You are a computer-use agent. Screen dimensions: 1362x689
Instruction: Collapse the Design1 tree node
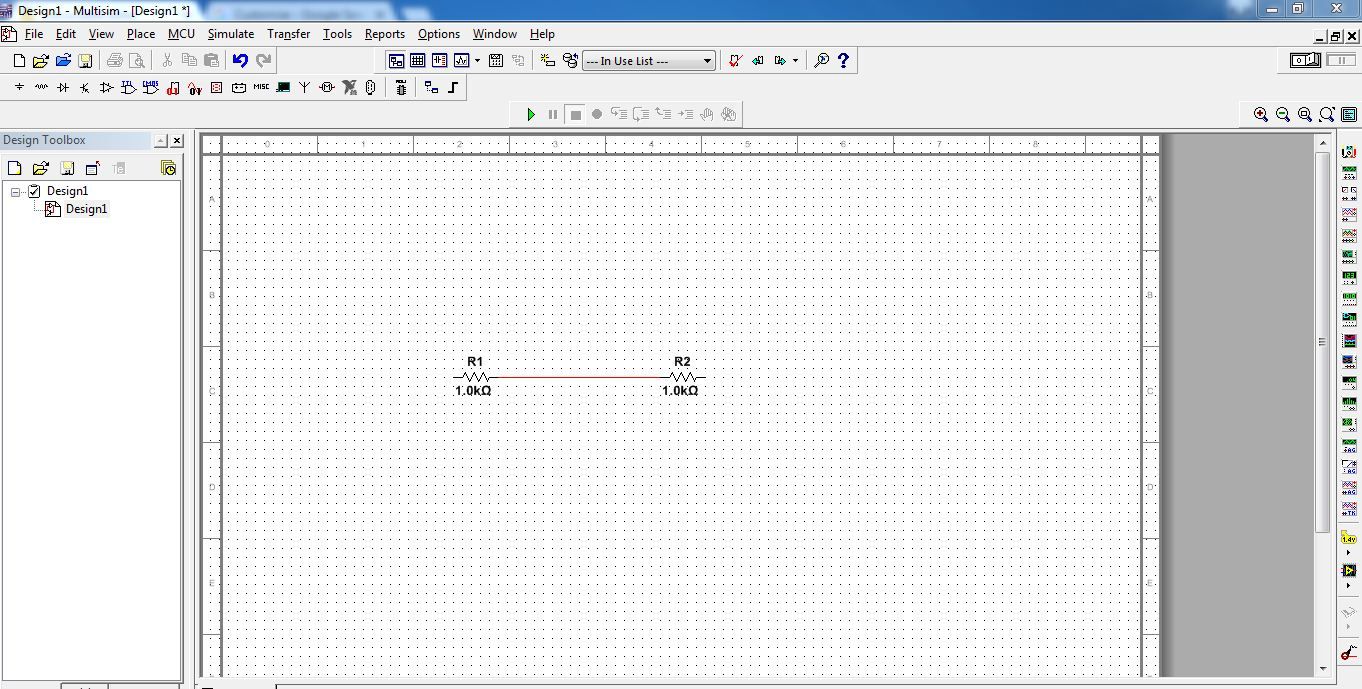point(16,190)
